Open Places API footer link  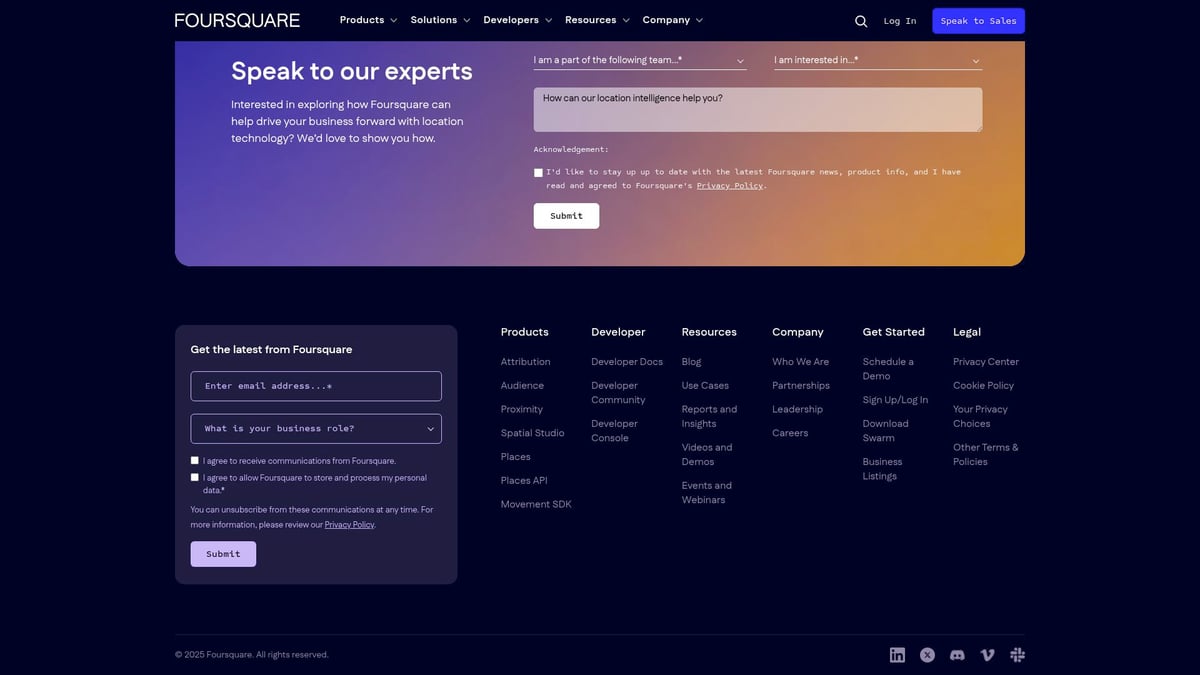point(524,481)
